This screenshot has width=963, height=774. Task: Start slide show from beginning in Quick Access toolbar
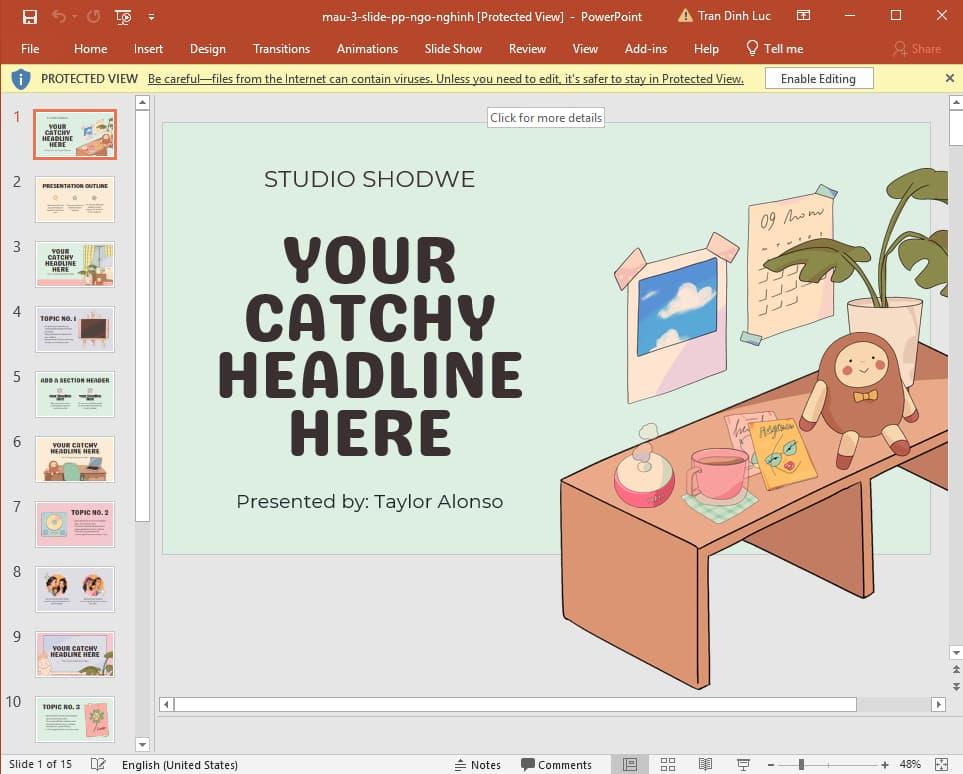click(122, 17)
